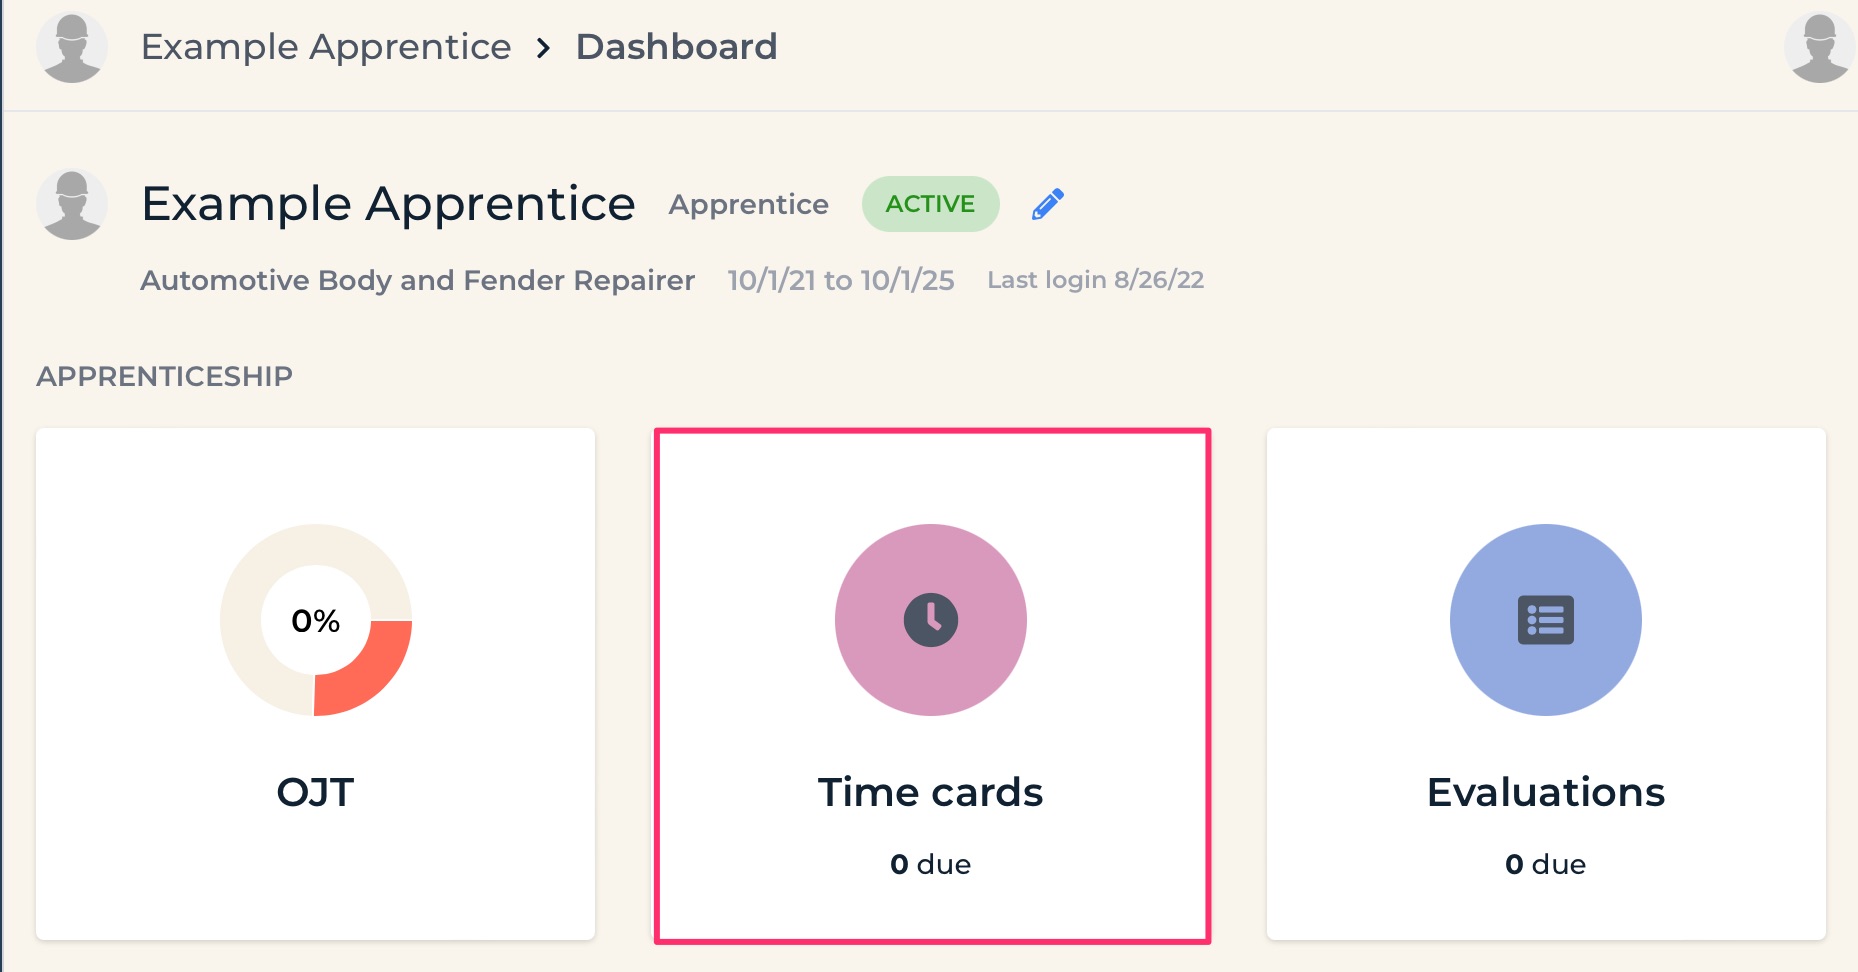
Task: Click the breadcrumb chevron arrow before Dashboard
Action: [x=543, y=48]
